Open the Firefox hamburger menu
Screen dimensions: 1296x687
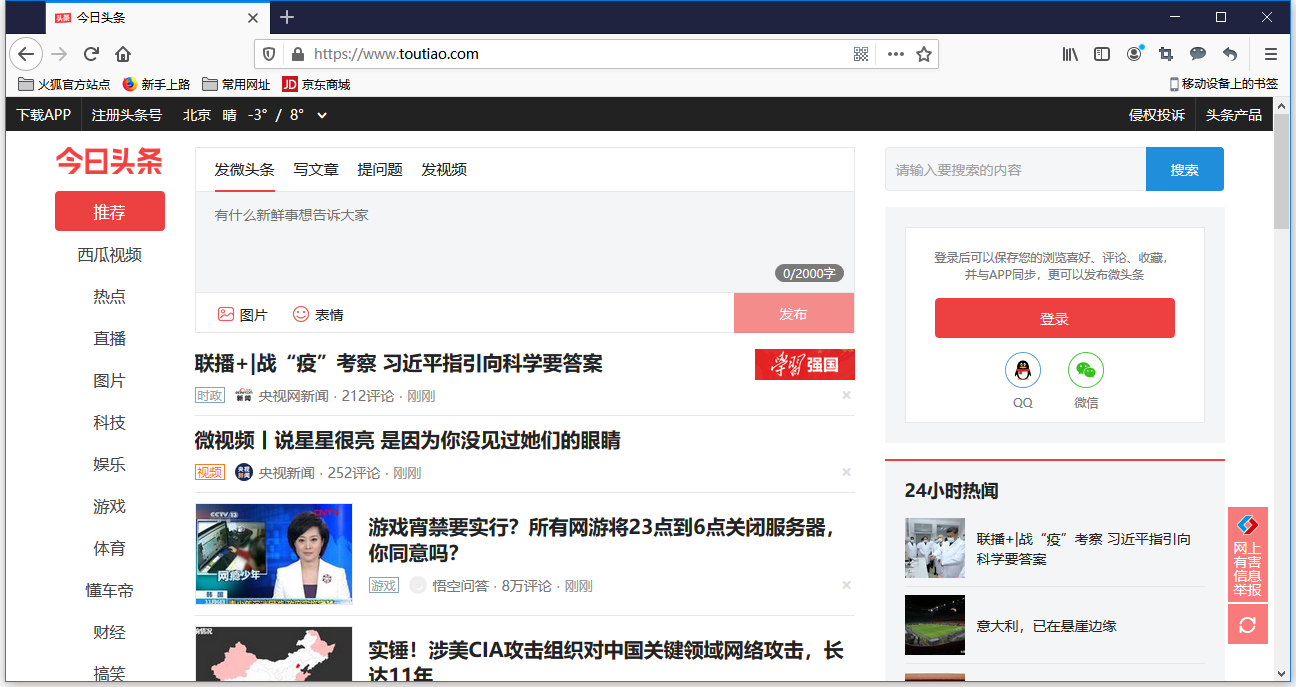coord(1271,54)
